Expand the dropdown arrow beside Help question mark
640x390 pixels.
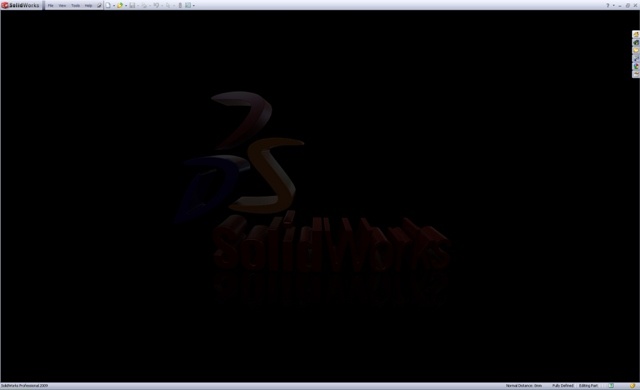click(613, 6)
